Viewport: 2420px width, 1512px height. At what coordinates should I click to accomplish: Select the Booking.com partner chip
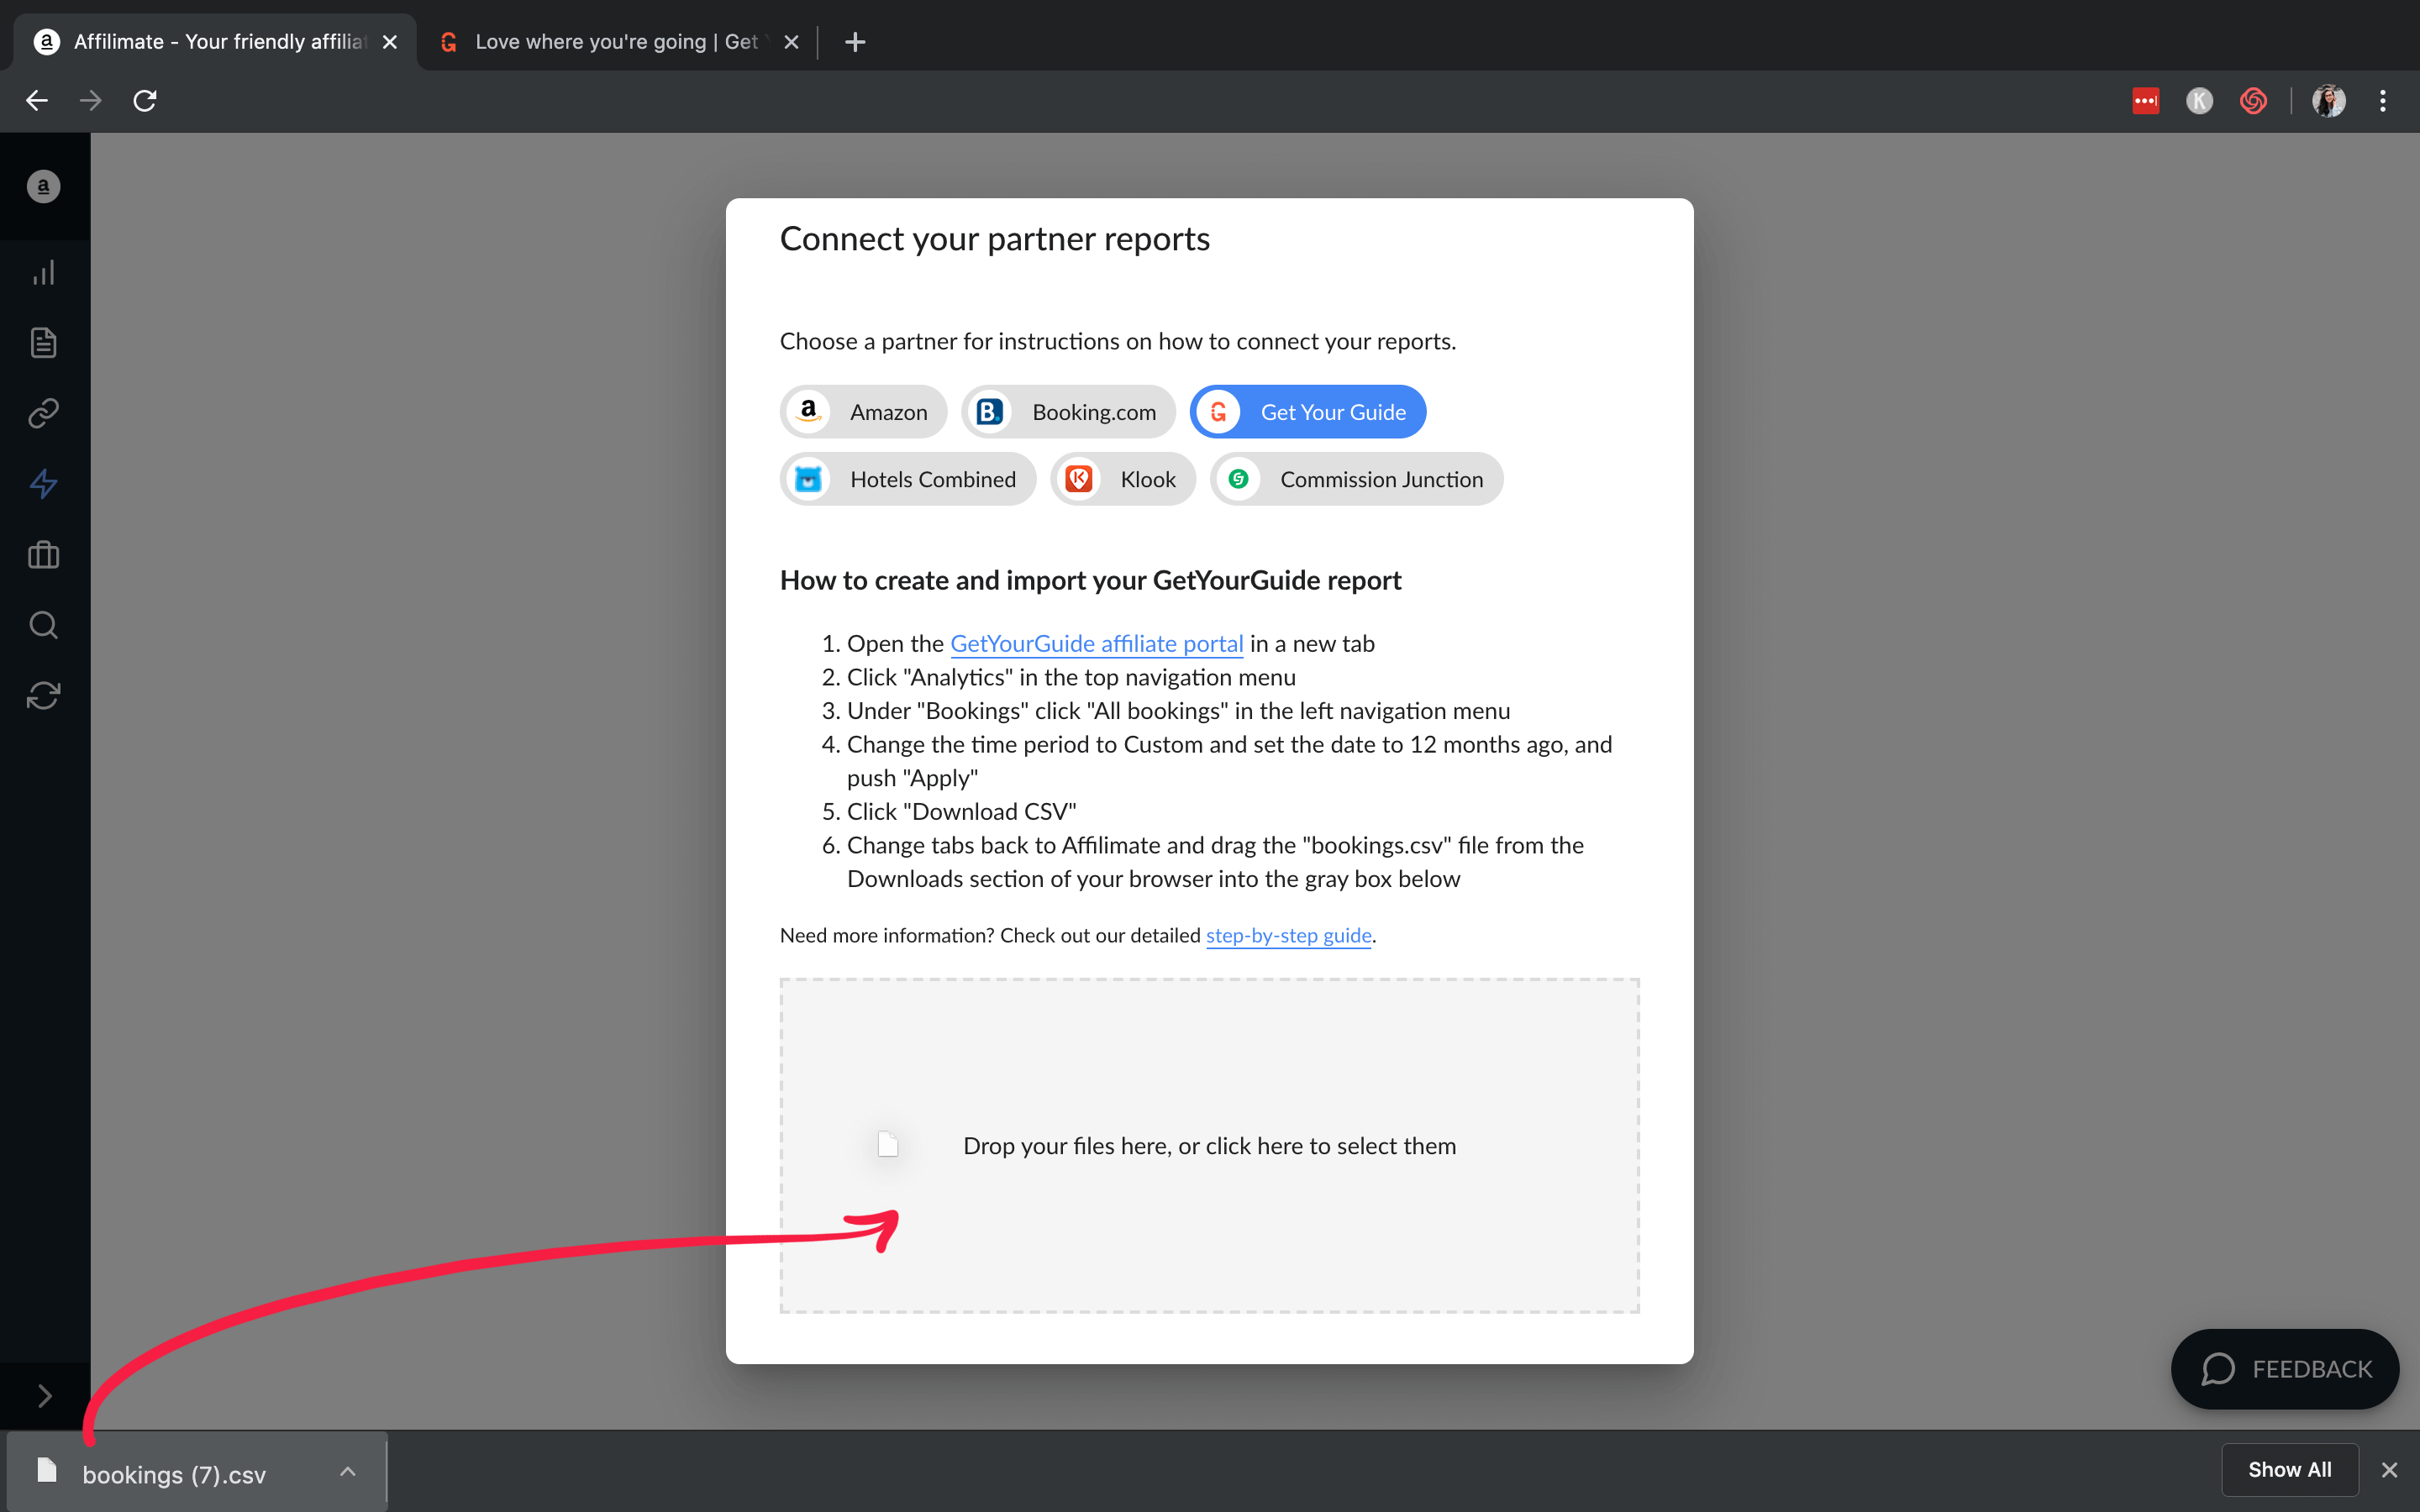point(1068,412)
